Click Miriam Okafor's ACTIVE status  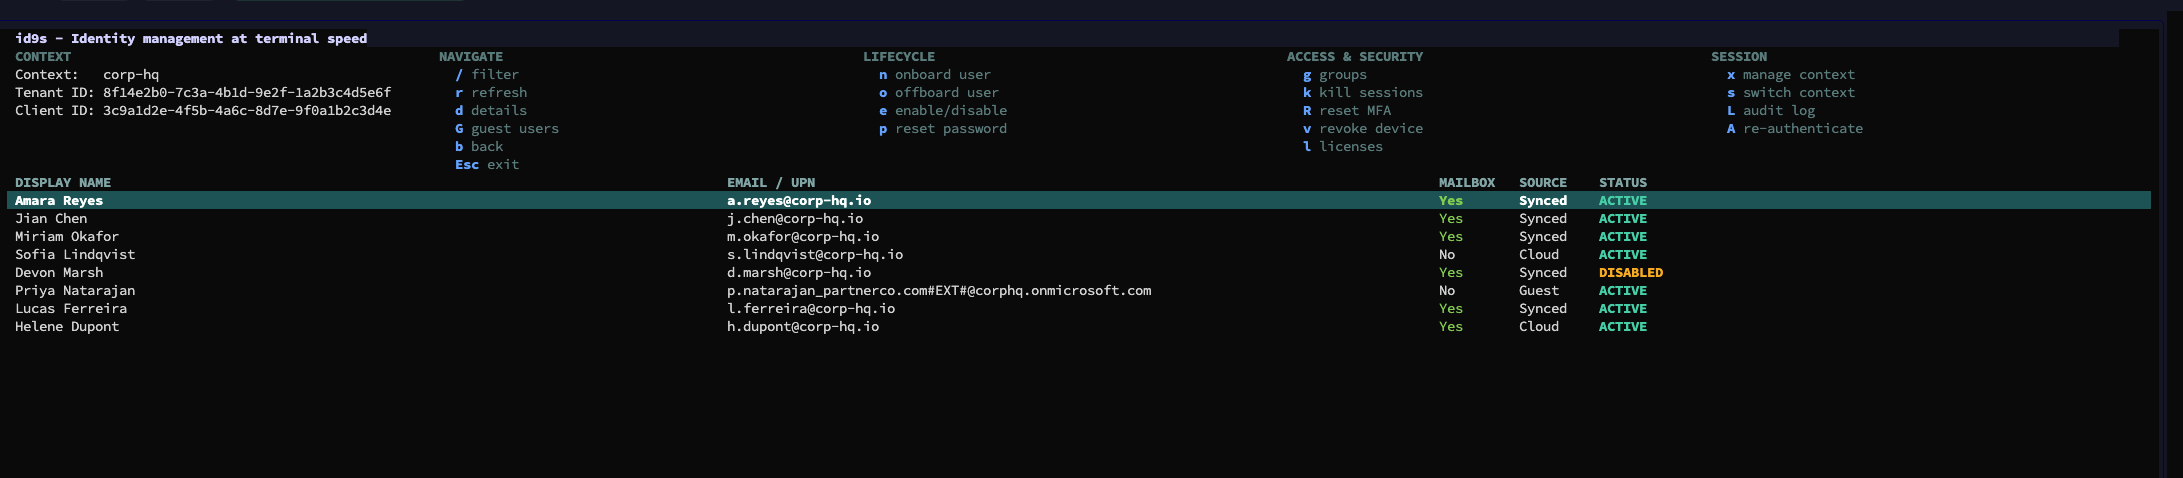[1623, 237]
